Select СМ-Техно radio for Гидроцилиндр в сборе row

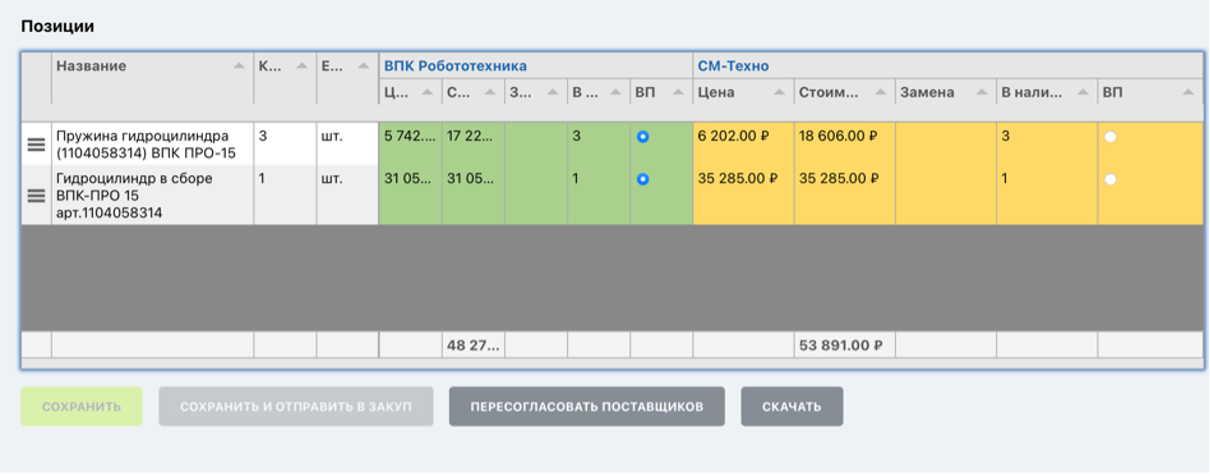click(x=1109, y=180)
